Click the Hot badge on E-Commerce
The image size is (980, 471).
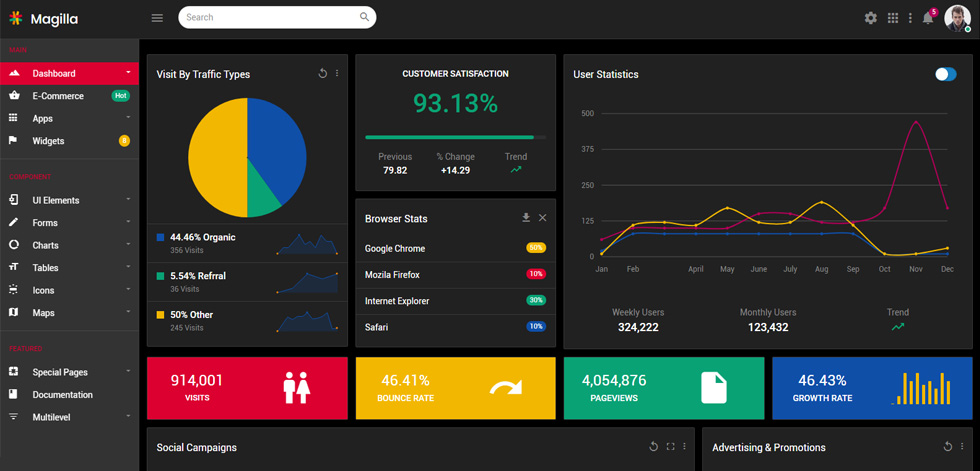[121, 96]
